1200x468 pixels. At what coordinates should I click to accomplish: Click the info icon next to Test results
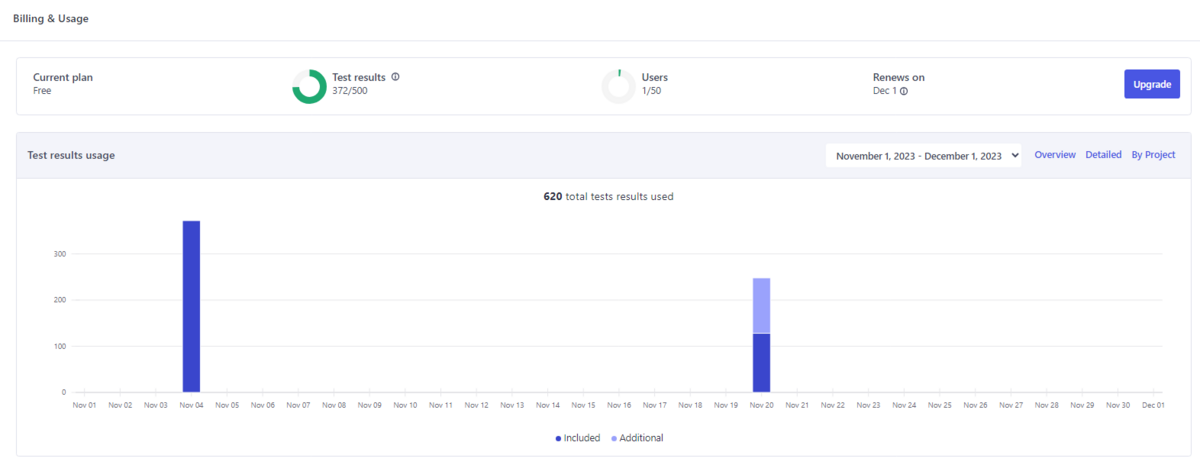coord(396,77)
